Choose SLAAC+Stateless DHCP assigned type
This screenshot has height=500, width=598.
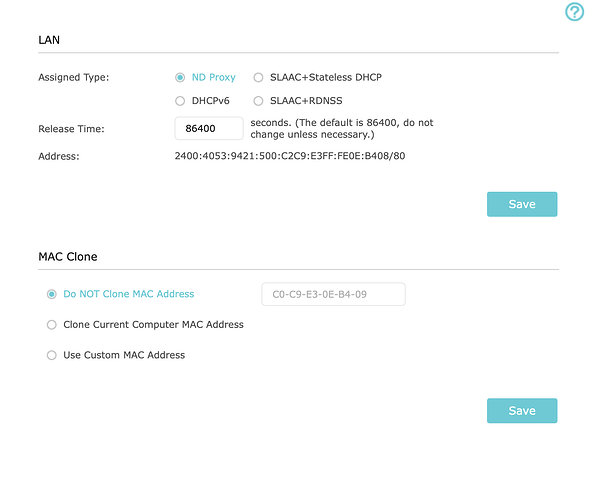(x=258, y=77)
